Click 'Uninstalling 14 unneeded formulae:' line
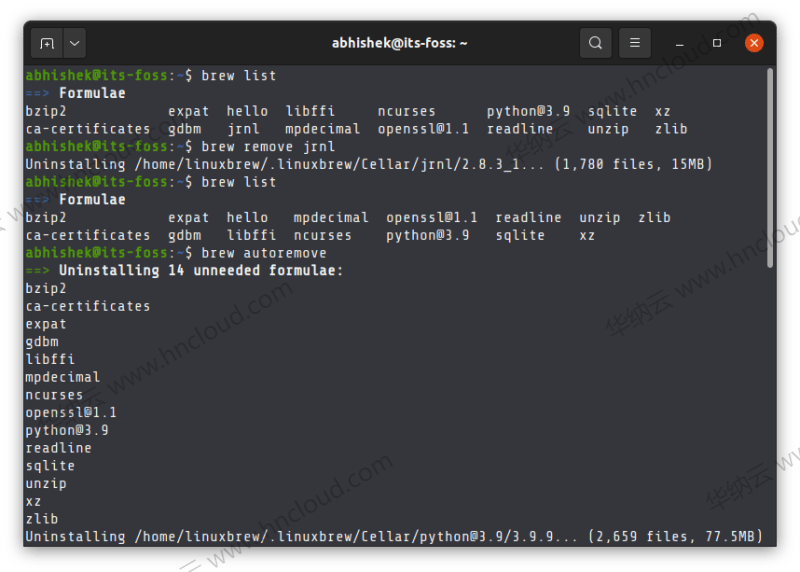This screenshot has width=800, height=572. click(201, 270)
